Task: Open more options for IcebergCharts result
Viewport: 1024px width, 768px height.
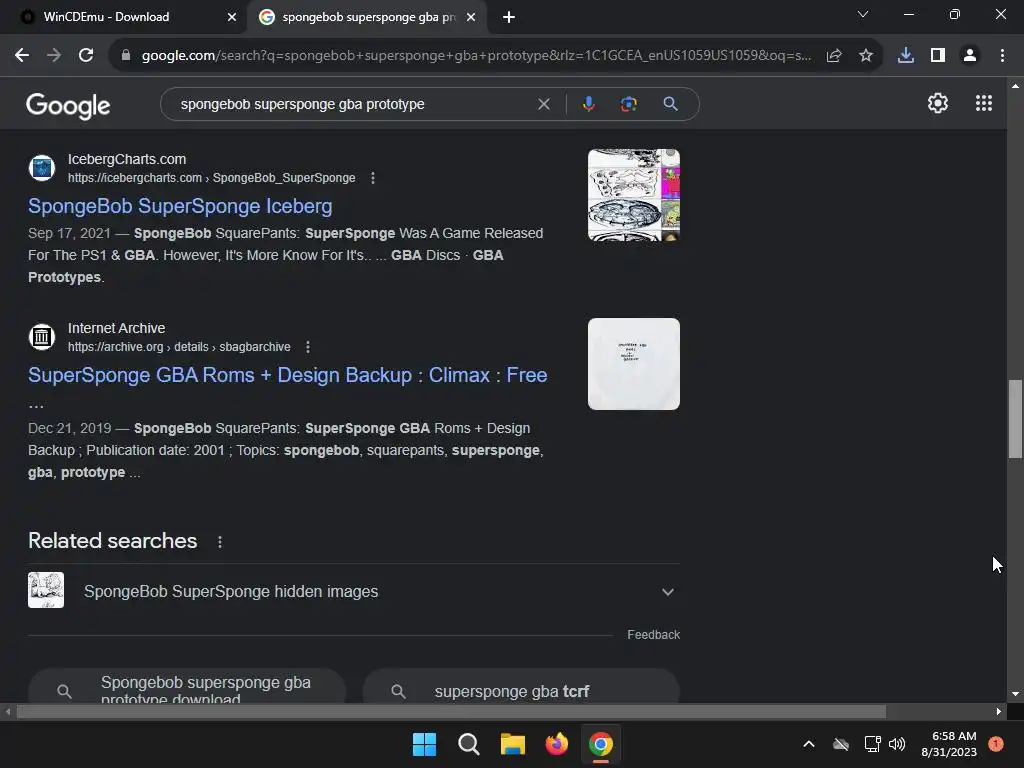Action: [373, 178]
